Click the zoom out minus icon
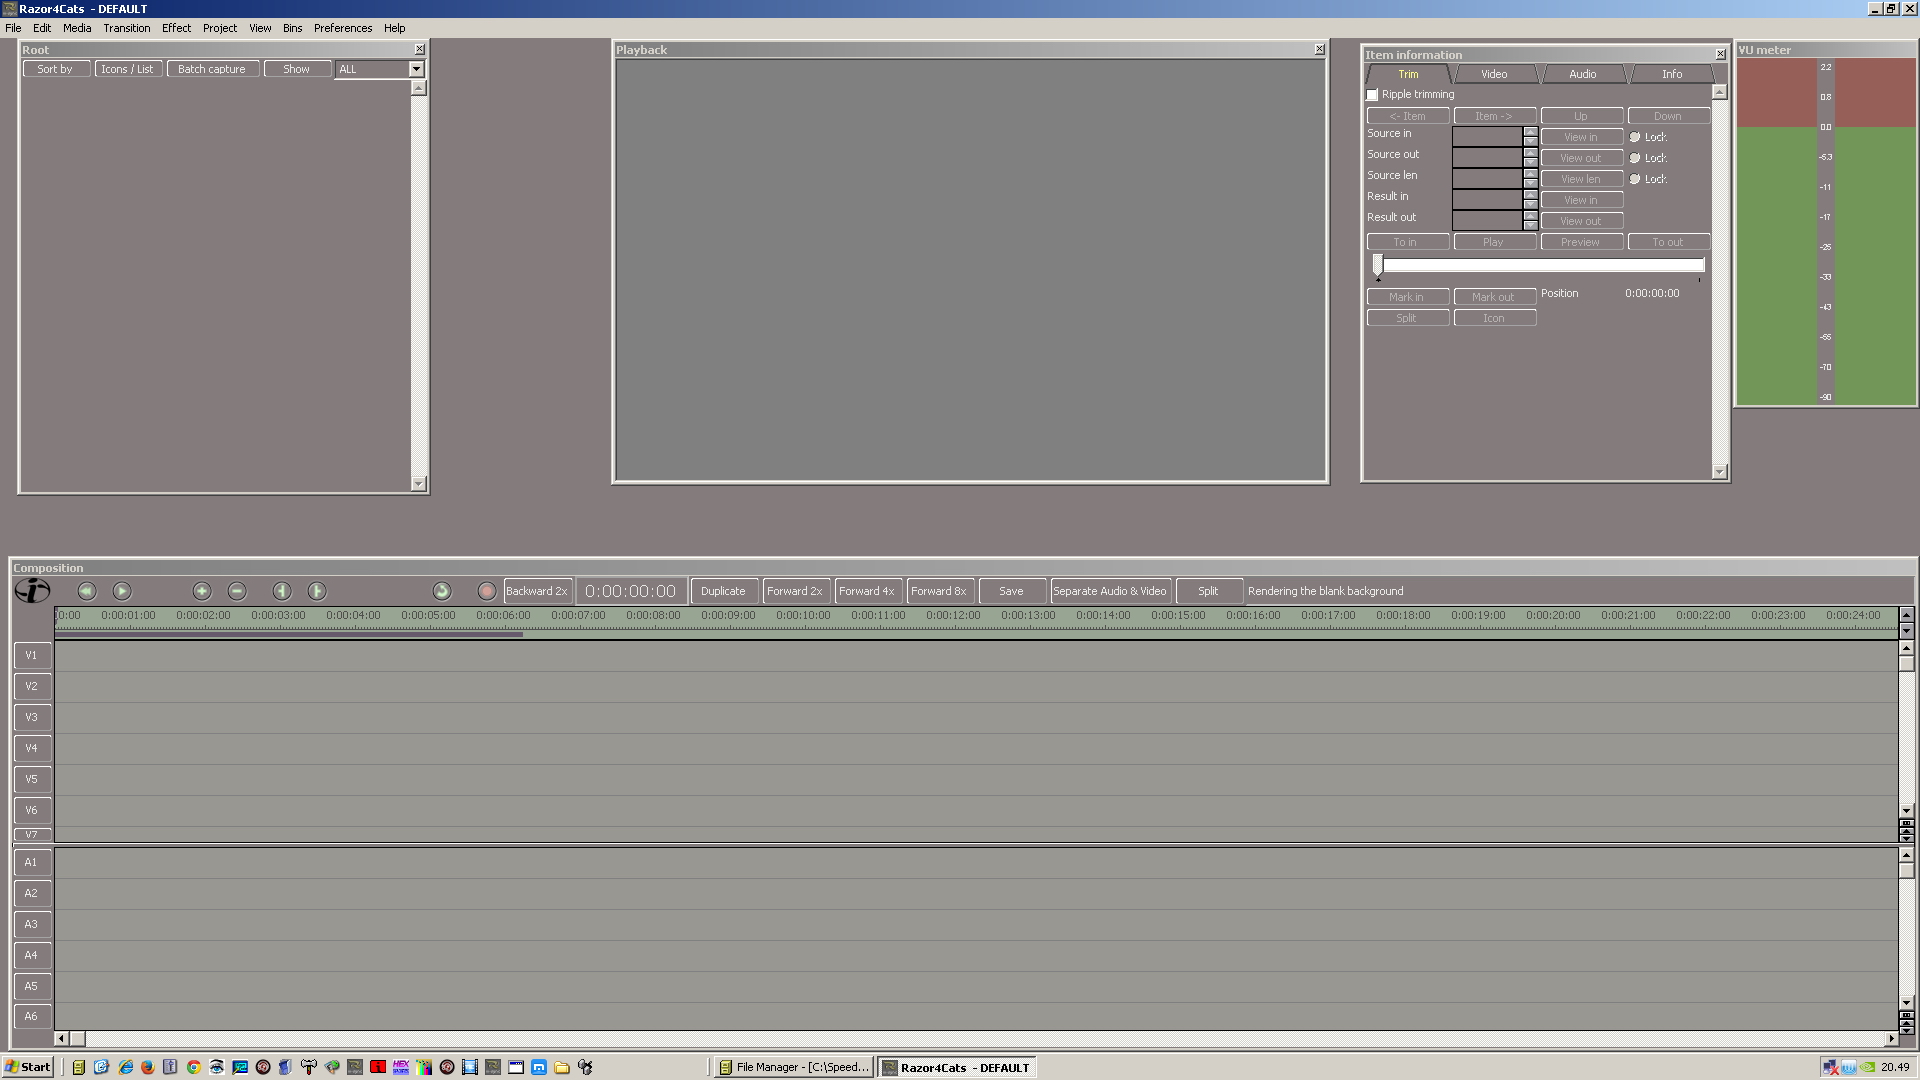 pyautogui.click(x=237, y=591)
